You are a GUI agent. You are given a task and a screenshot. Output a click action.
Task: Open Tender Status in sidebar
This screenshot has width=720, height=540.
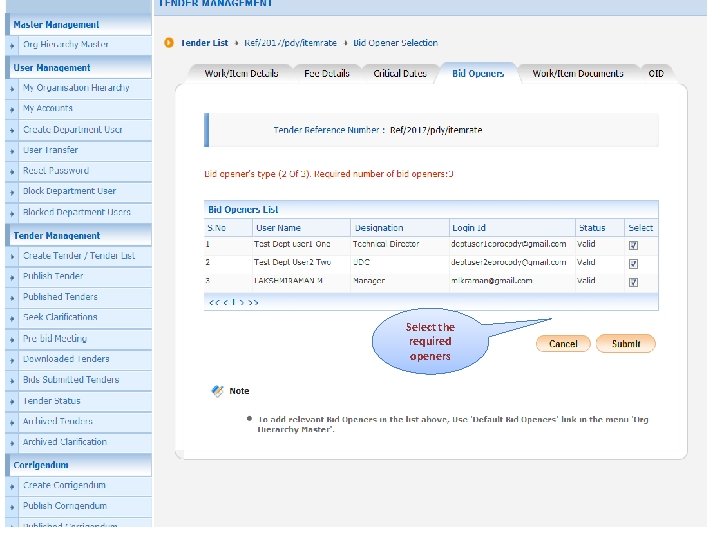coord(51,401)
